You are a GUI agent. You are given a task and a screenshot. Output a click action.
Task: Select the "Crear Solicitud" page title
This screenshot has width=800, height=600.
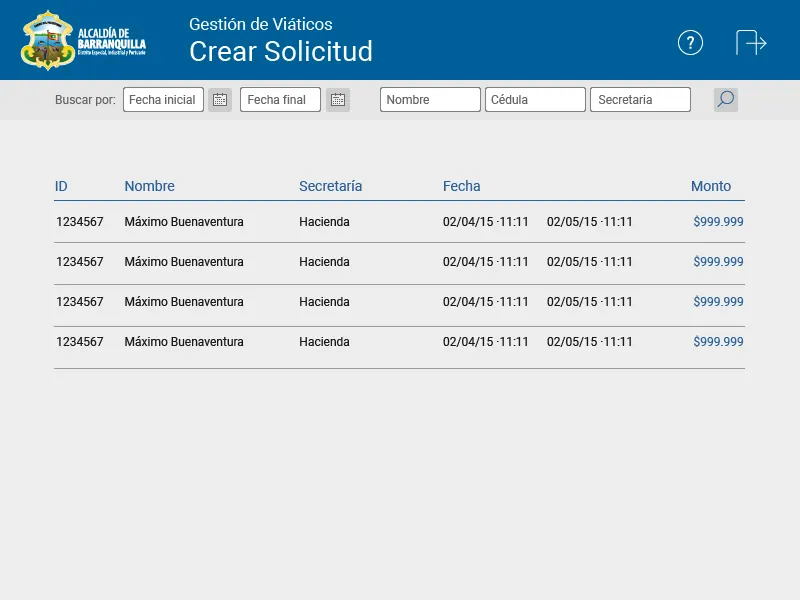281,51
